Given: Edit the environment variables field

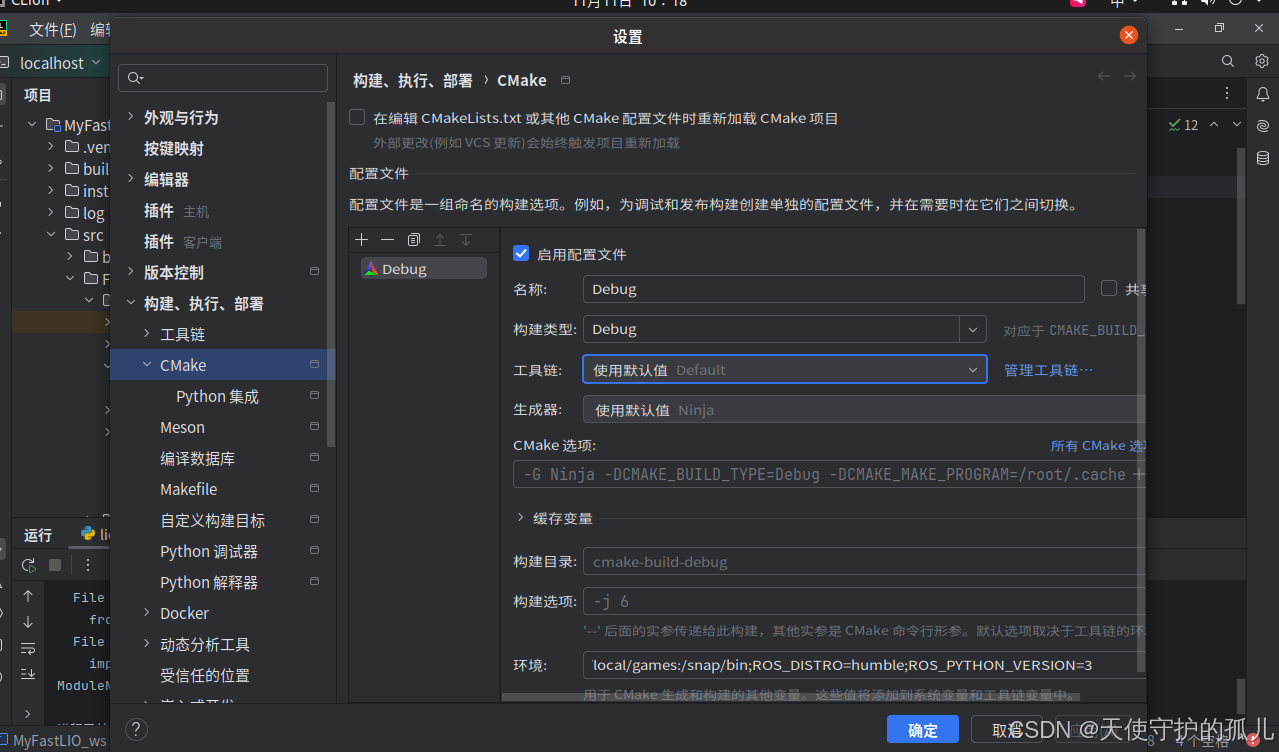Looking at the screenshot, I should (x=865, y=665).
